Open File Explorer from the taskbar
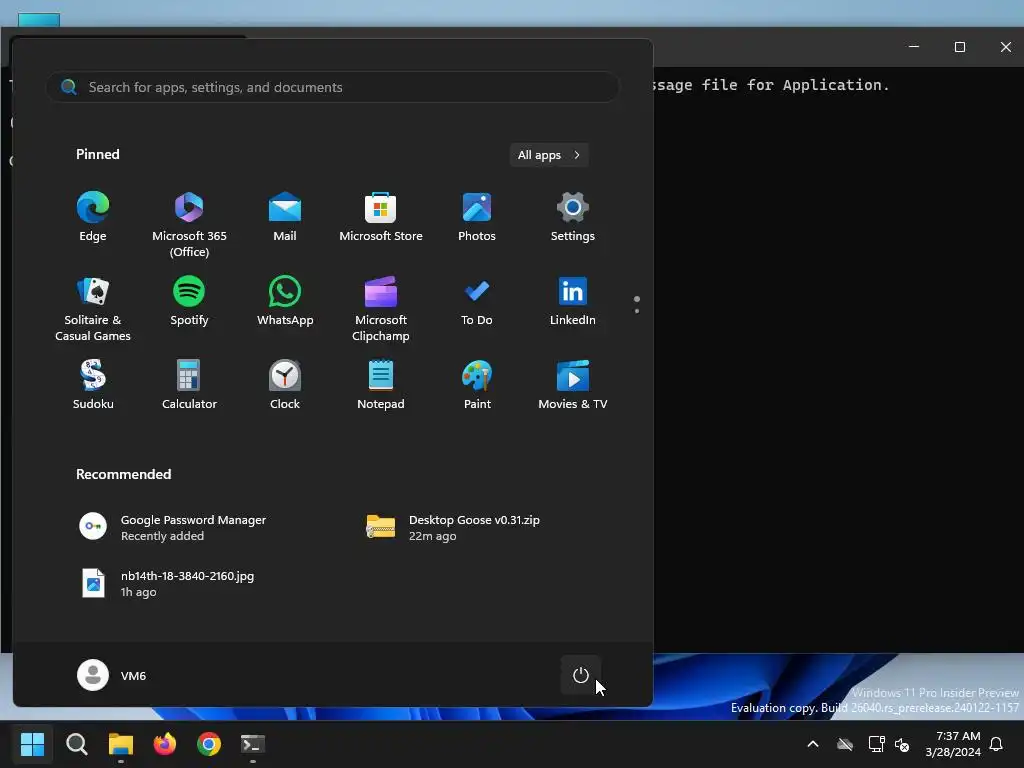The image size is (1024, 768). [x=121, y=744]
